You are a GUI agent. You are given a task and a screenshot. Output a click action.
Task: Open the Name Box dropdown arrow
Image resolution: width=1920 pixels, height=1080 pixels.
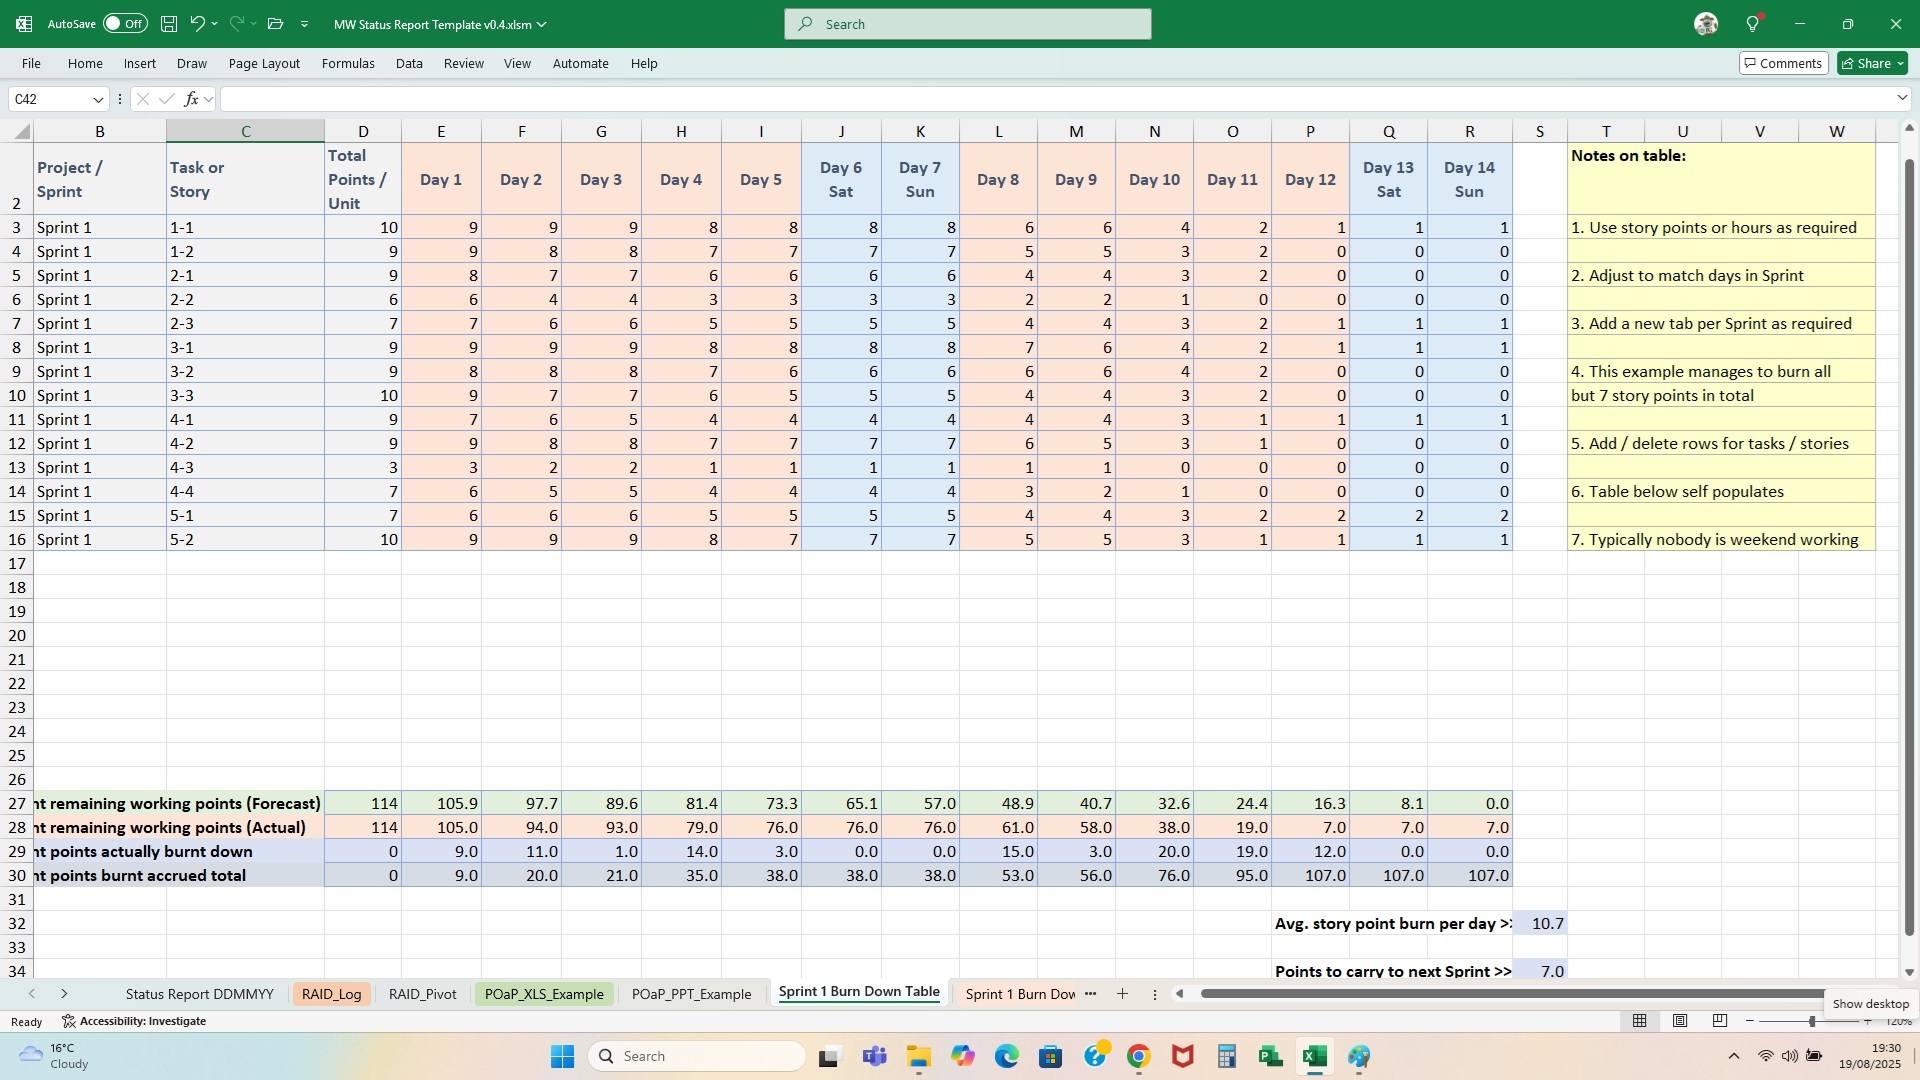pos(97,98)
